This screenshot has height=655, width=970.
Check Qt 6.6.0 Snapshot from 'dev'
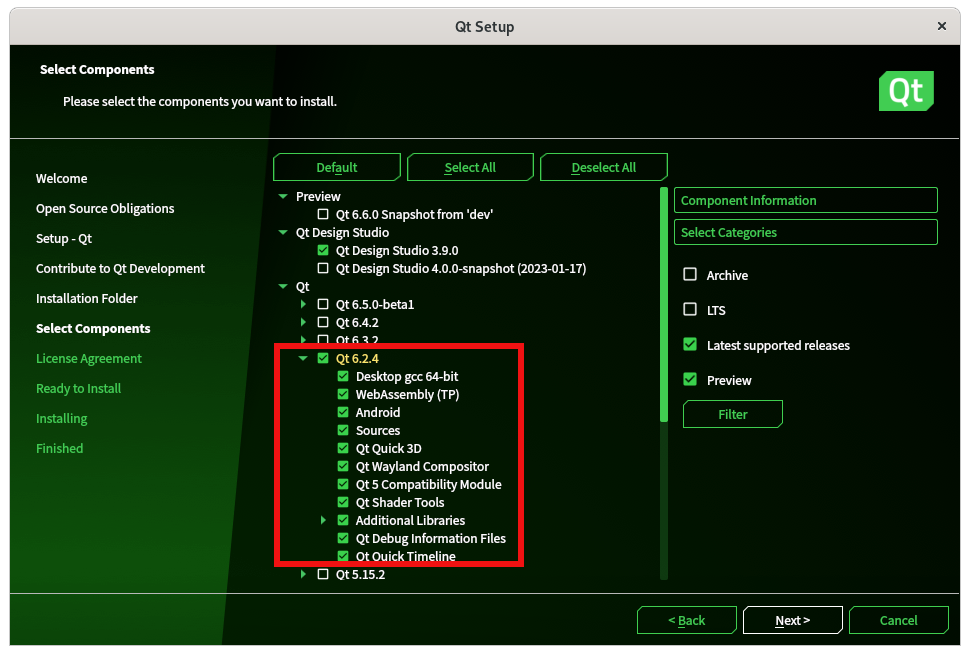click(x=323, y=214)
